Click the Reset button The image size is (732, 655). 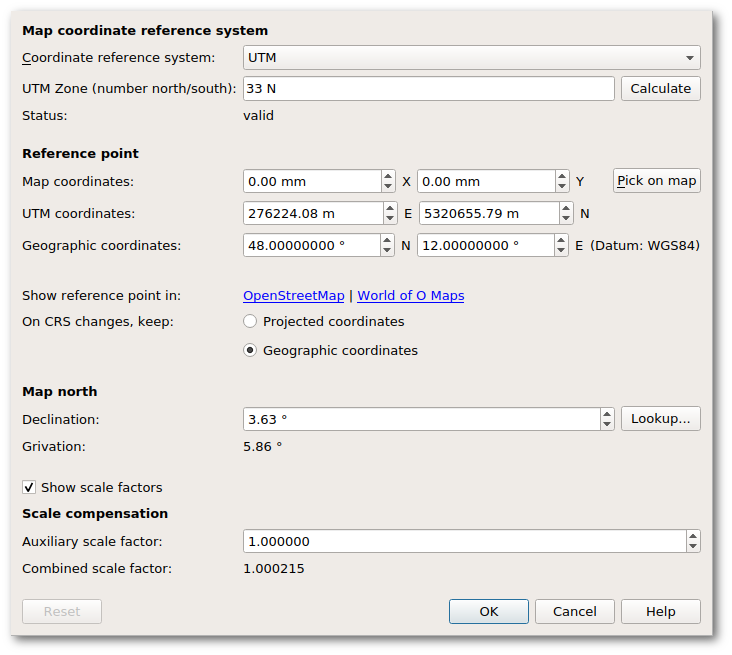[62, 611]
